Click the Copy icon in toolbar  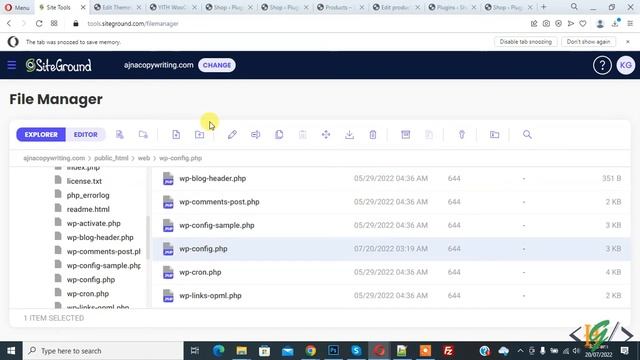point(279,134)
